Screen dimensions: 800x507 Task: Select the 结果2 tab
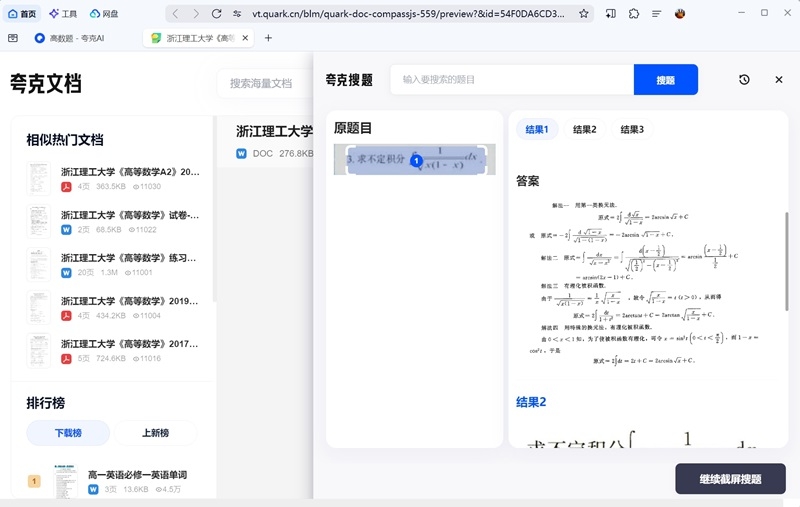585,130
